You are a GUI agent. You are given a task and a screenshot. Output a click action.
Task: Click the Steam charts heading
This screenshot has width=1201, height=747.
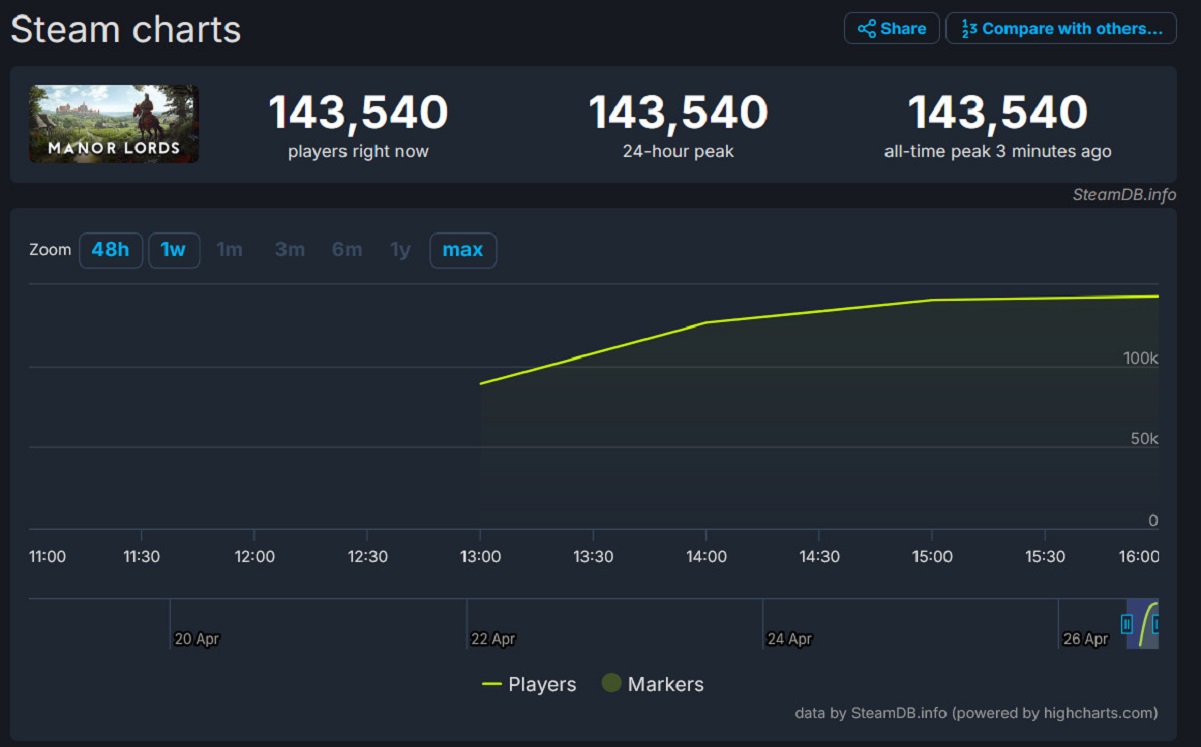tap(126, 29)
